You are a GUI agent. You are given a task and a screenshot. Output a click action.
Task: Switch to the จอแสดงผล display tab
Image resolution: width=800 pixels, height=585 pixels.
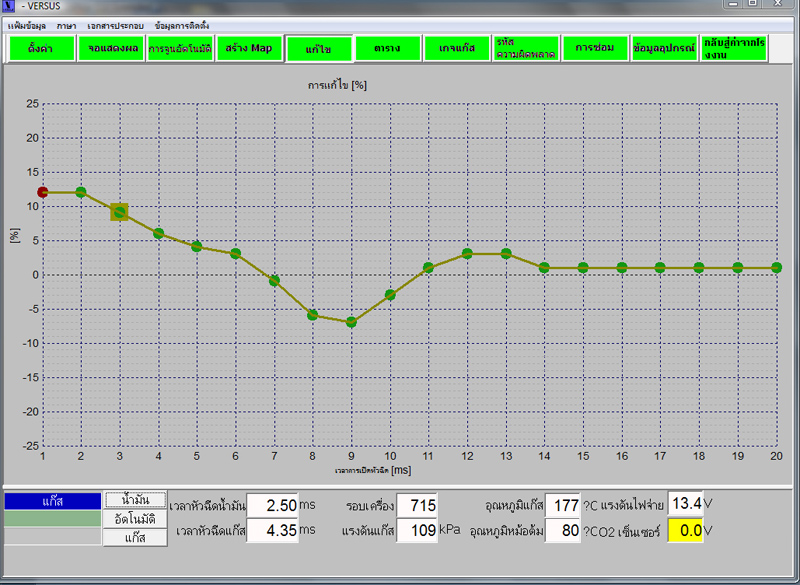(x=112, y=48)
